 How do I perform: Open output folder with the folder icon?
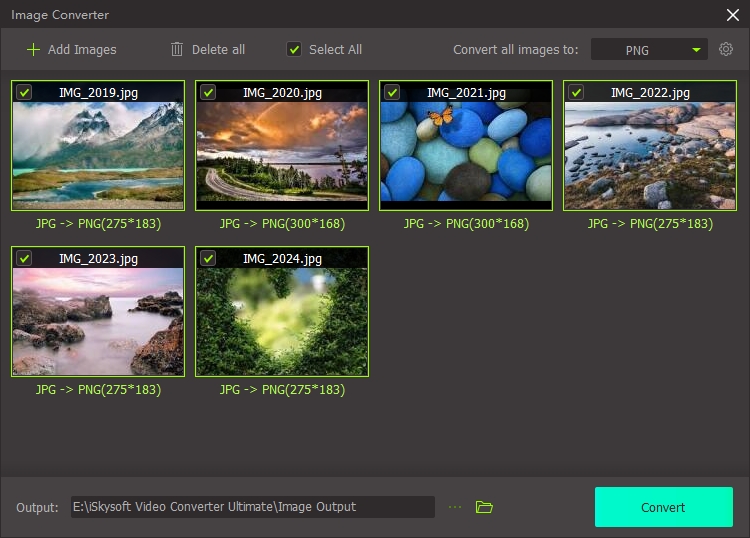pyautogui.click(x=484, y=507)
